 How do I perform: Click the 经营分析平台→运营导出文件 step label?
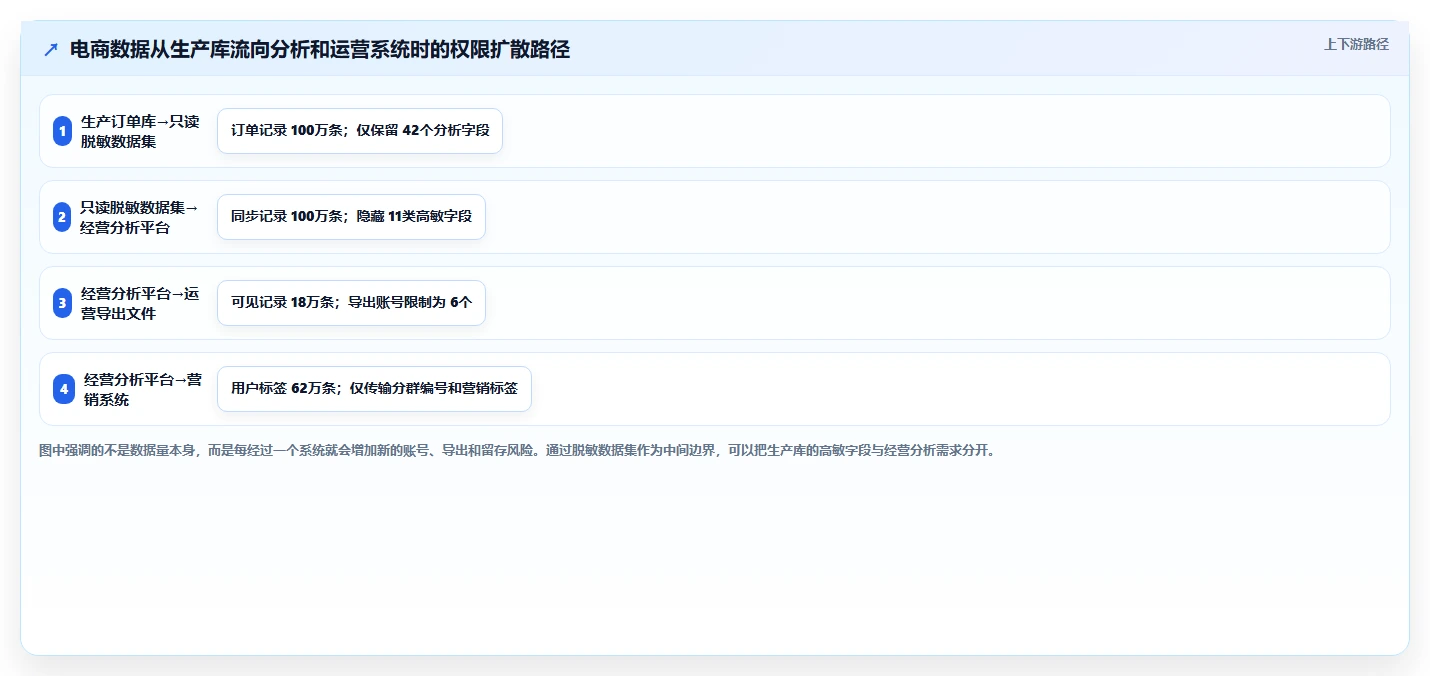[140, 303]
